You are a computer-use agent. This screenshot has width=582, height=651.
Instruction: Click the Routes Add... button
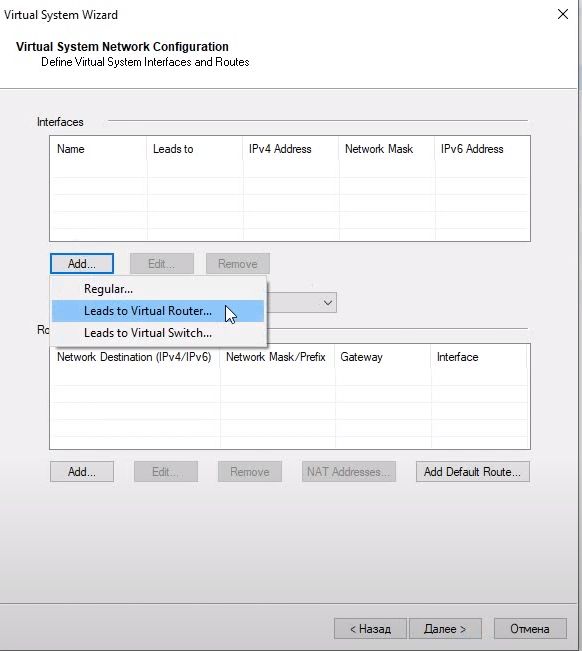point(82,472)
